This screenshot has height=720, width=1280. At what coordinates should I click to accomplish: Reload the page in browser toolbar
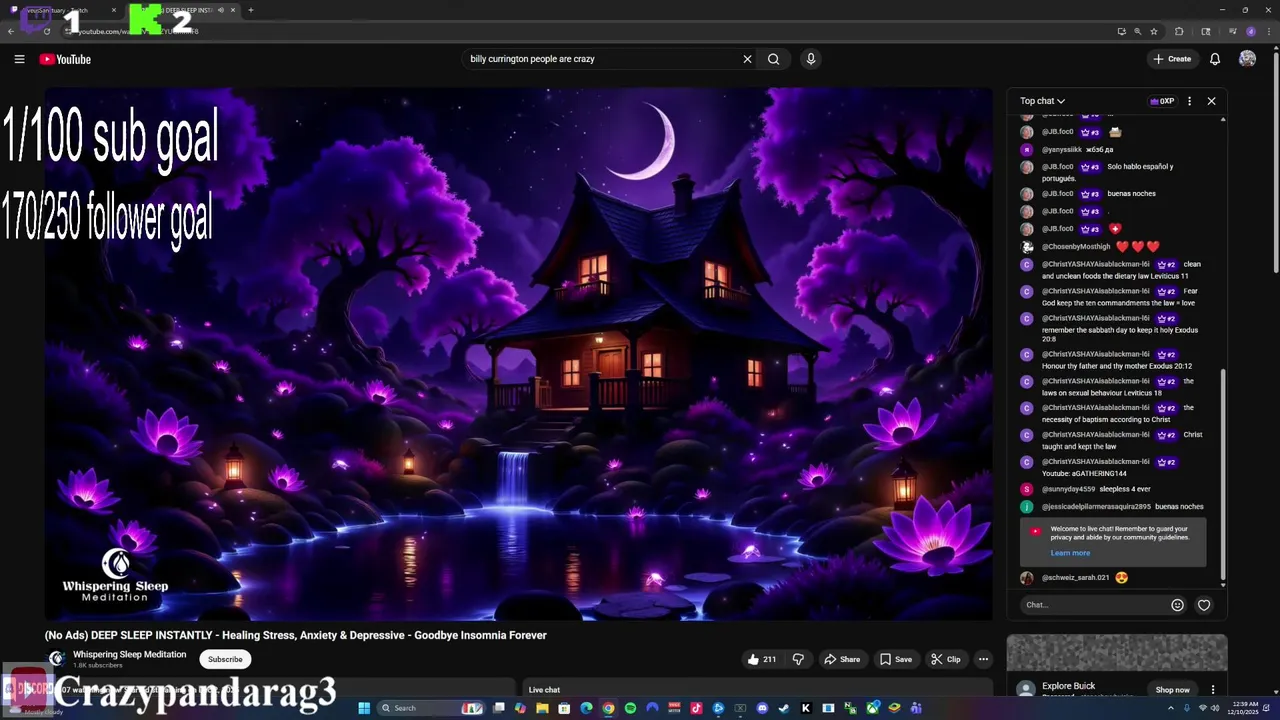tap(47, 31)
